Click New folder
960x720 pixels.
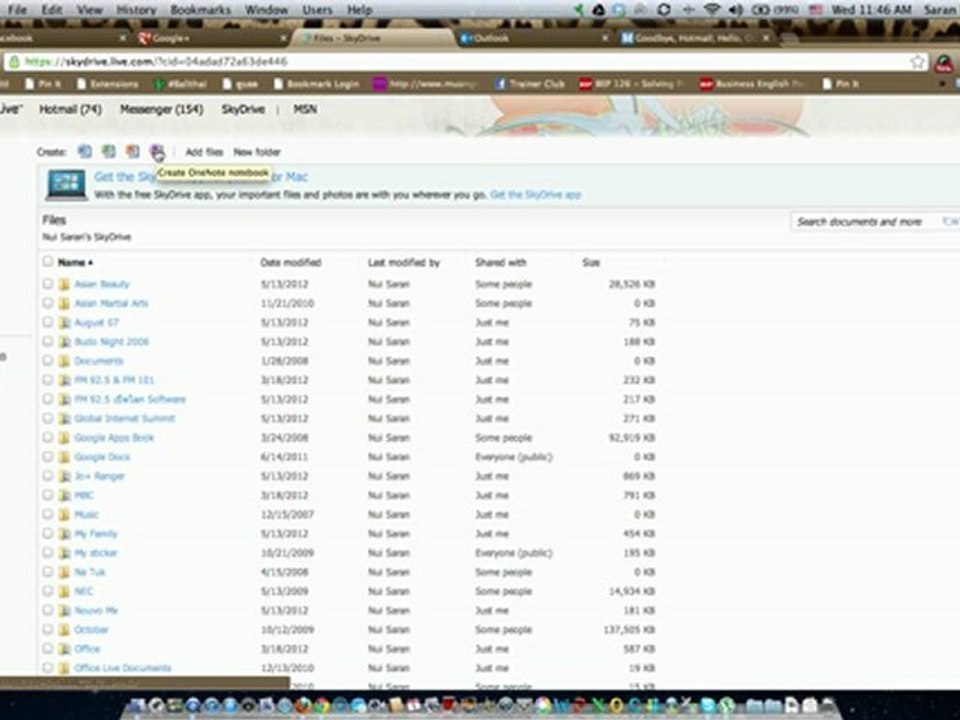[257, 152]
